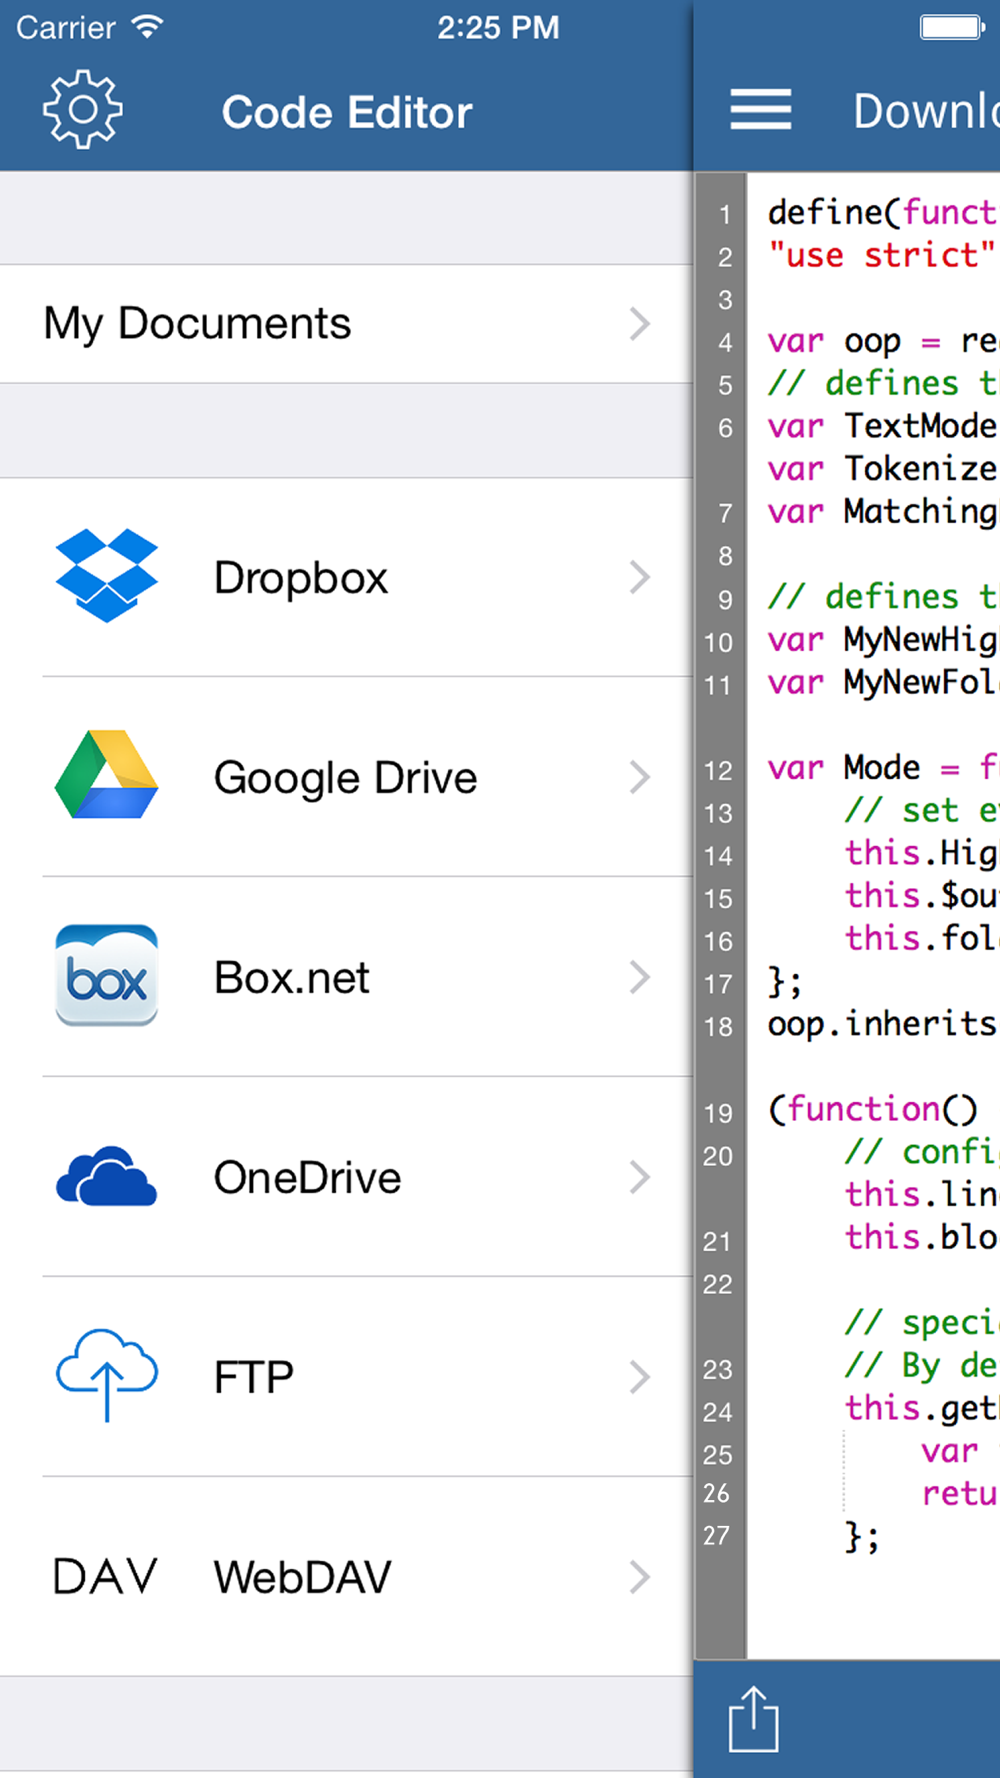Tap the partially visible Downloads title

[926, 110]
